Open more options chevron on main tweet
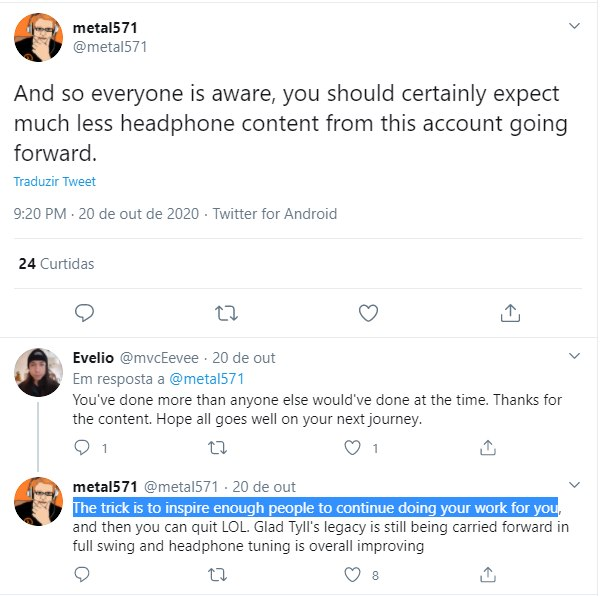Viewport: 600px width, 596px height. tap(574, 25)
